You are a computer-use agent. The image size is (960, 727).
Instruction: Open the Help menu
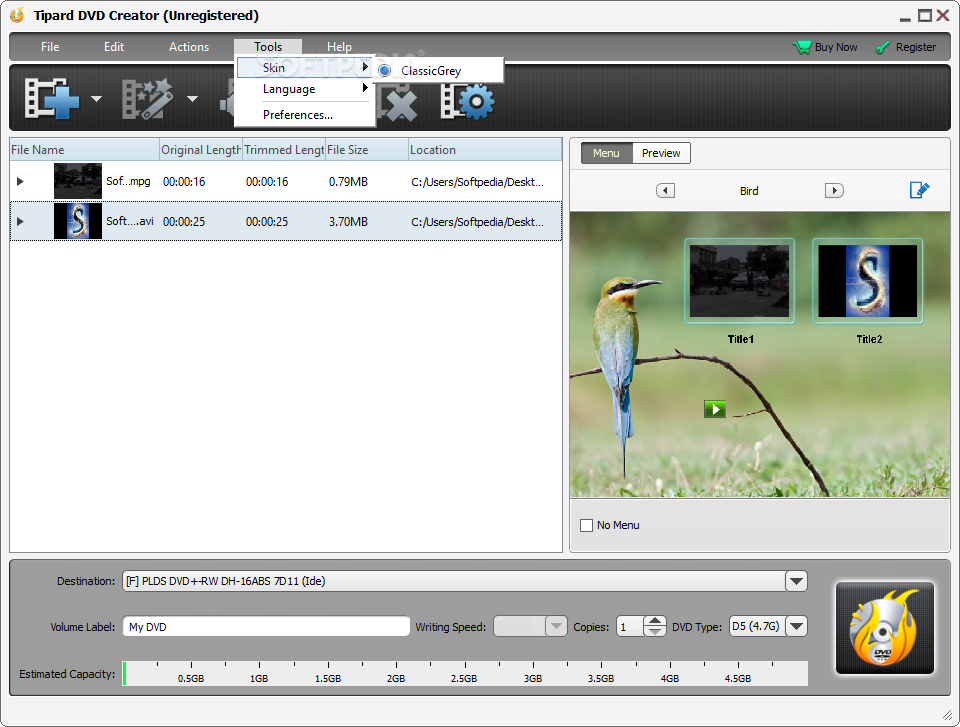339,47
